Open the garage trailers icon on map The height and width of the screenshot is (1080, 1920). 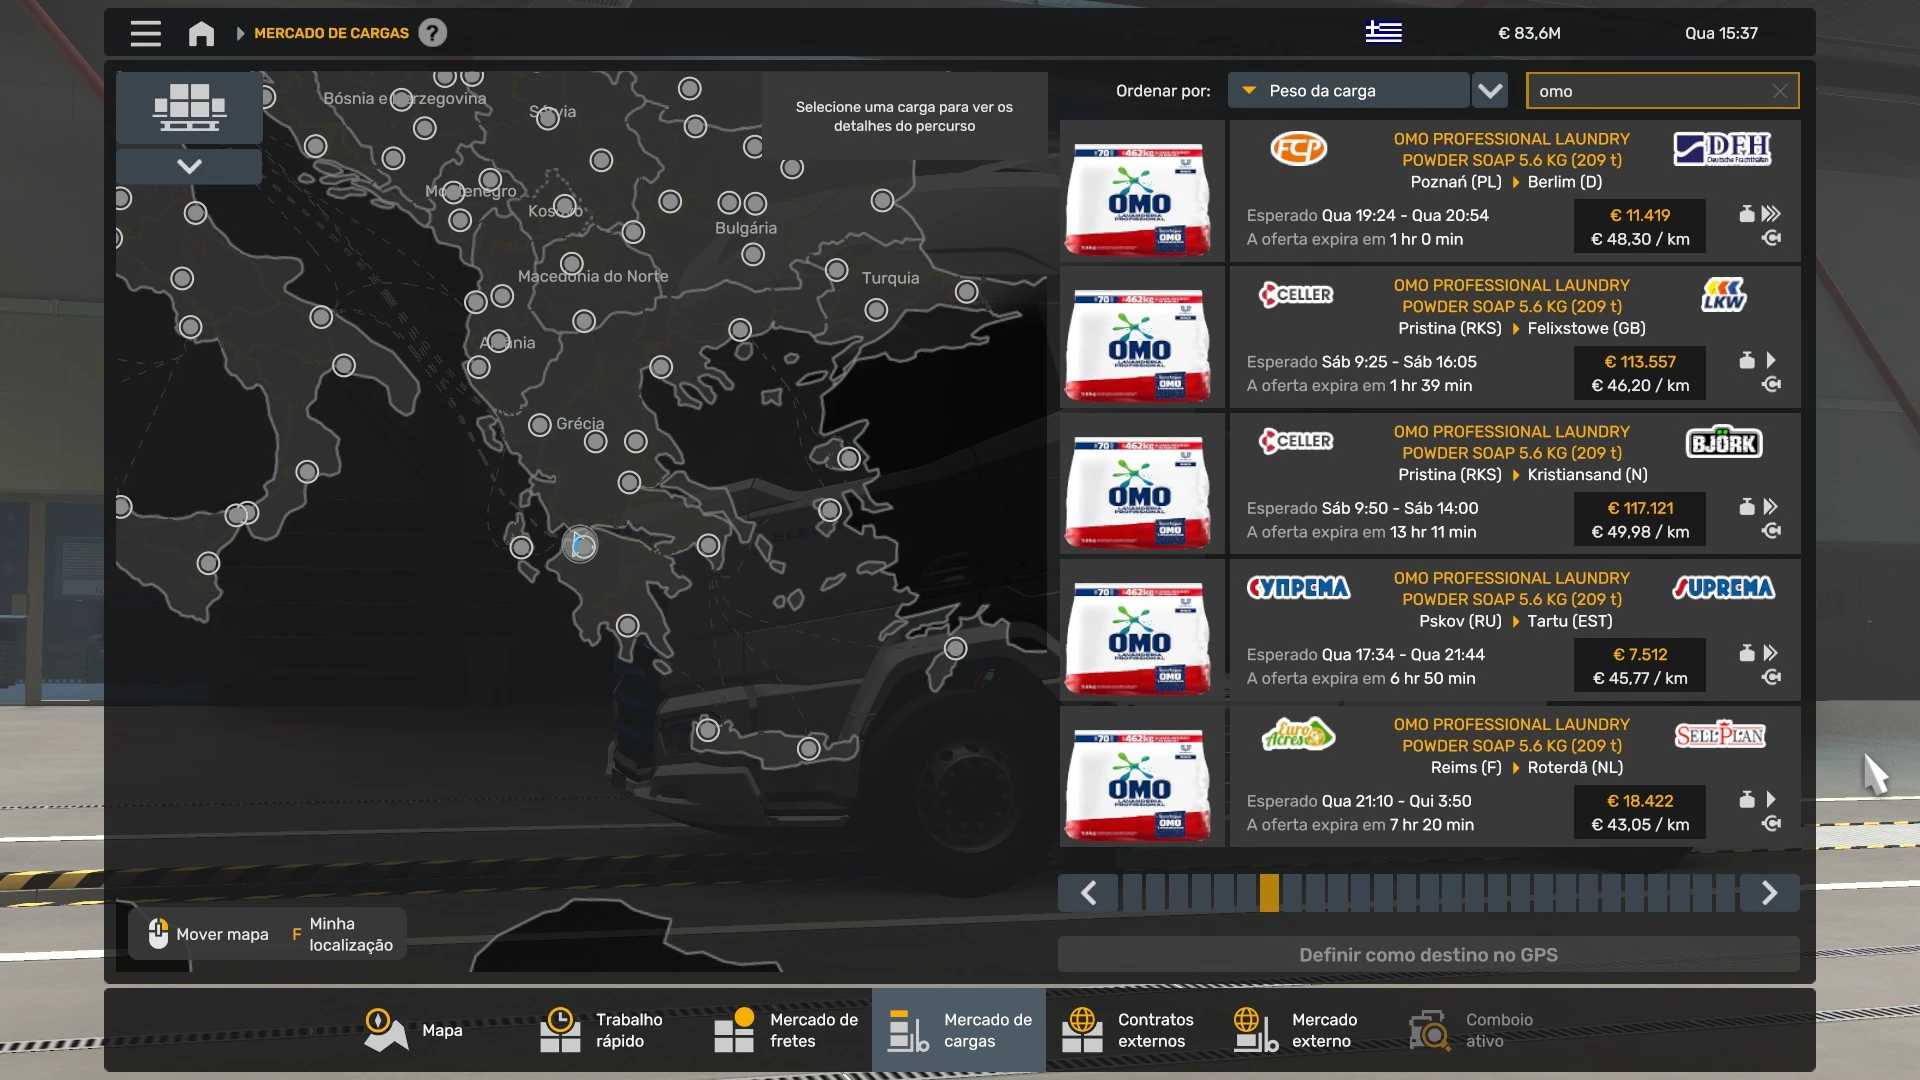click(x=189, y=107)
